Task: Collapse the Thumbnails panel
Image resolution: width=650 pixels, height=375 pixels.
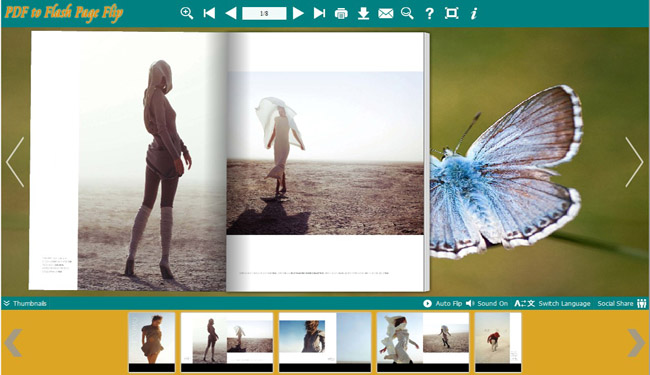Action: coord(25,303)
